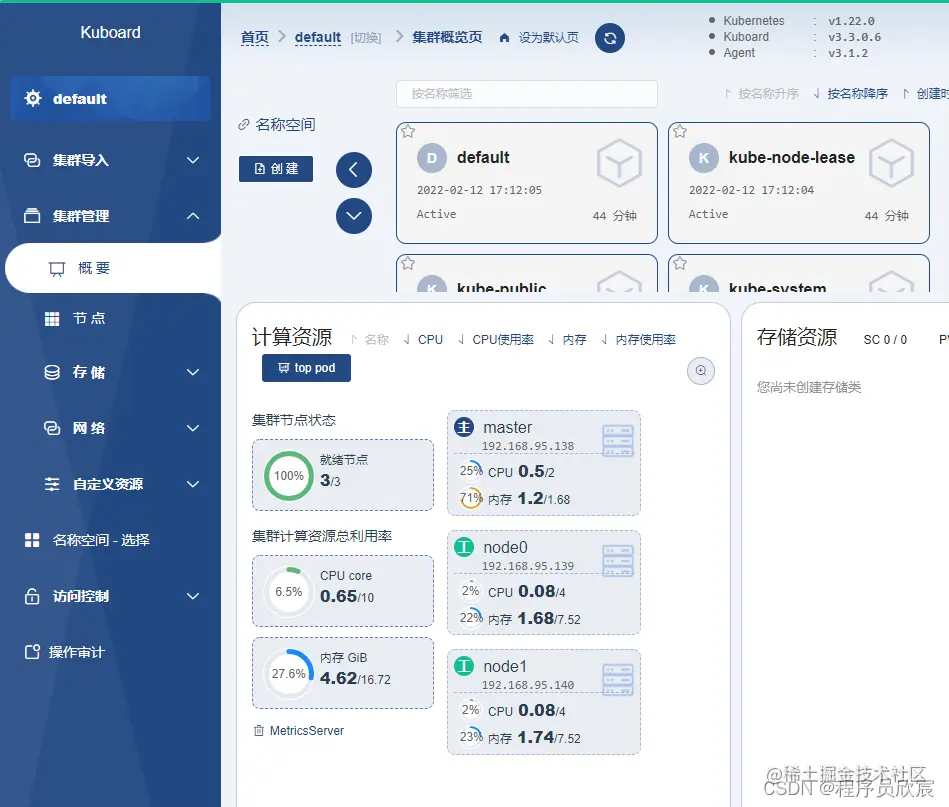
Task: Star the kube-public namespace card
Action: pos(408,263)
